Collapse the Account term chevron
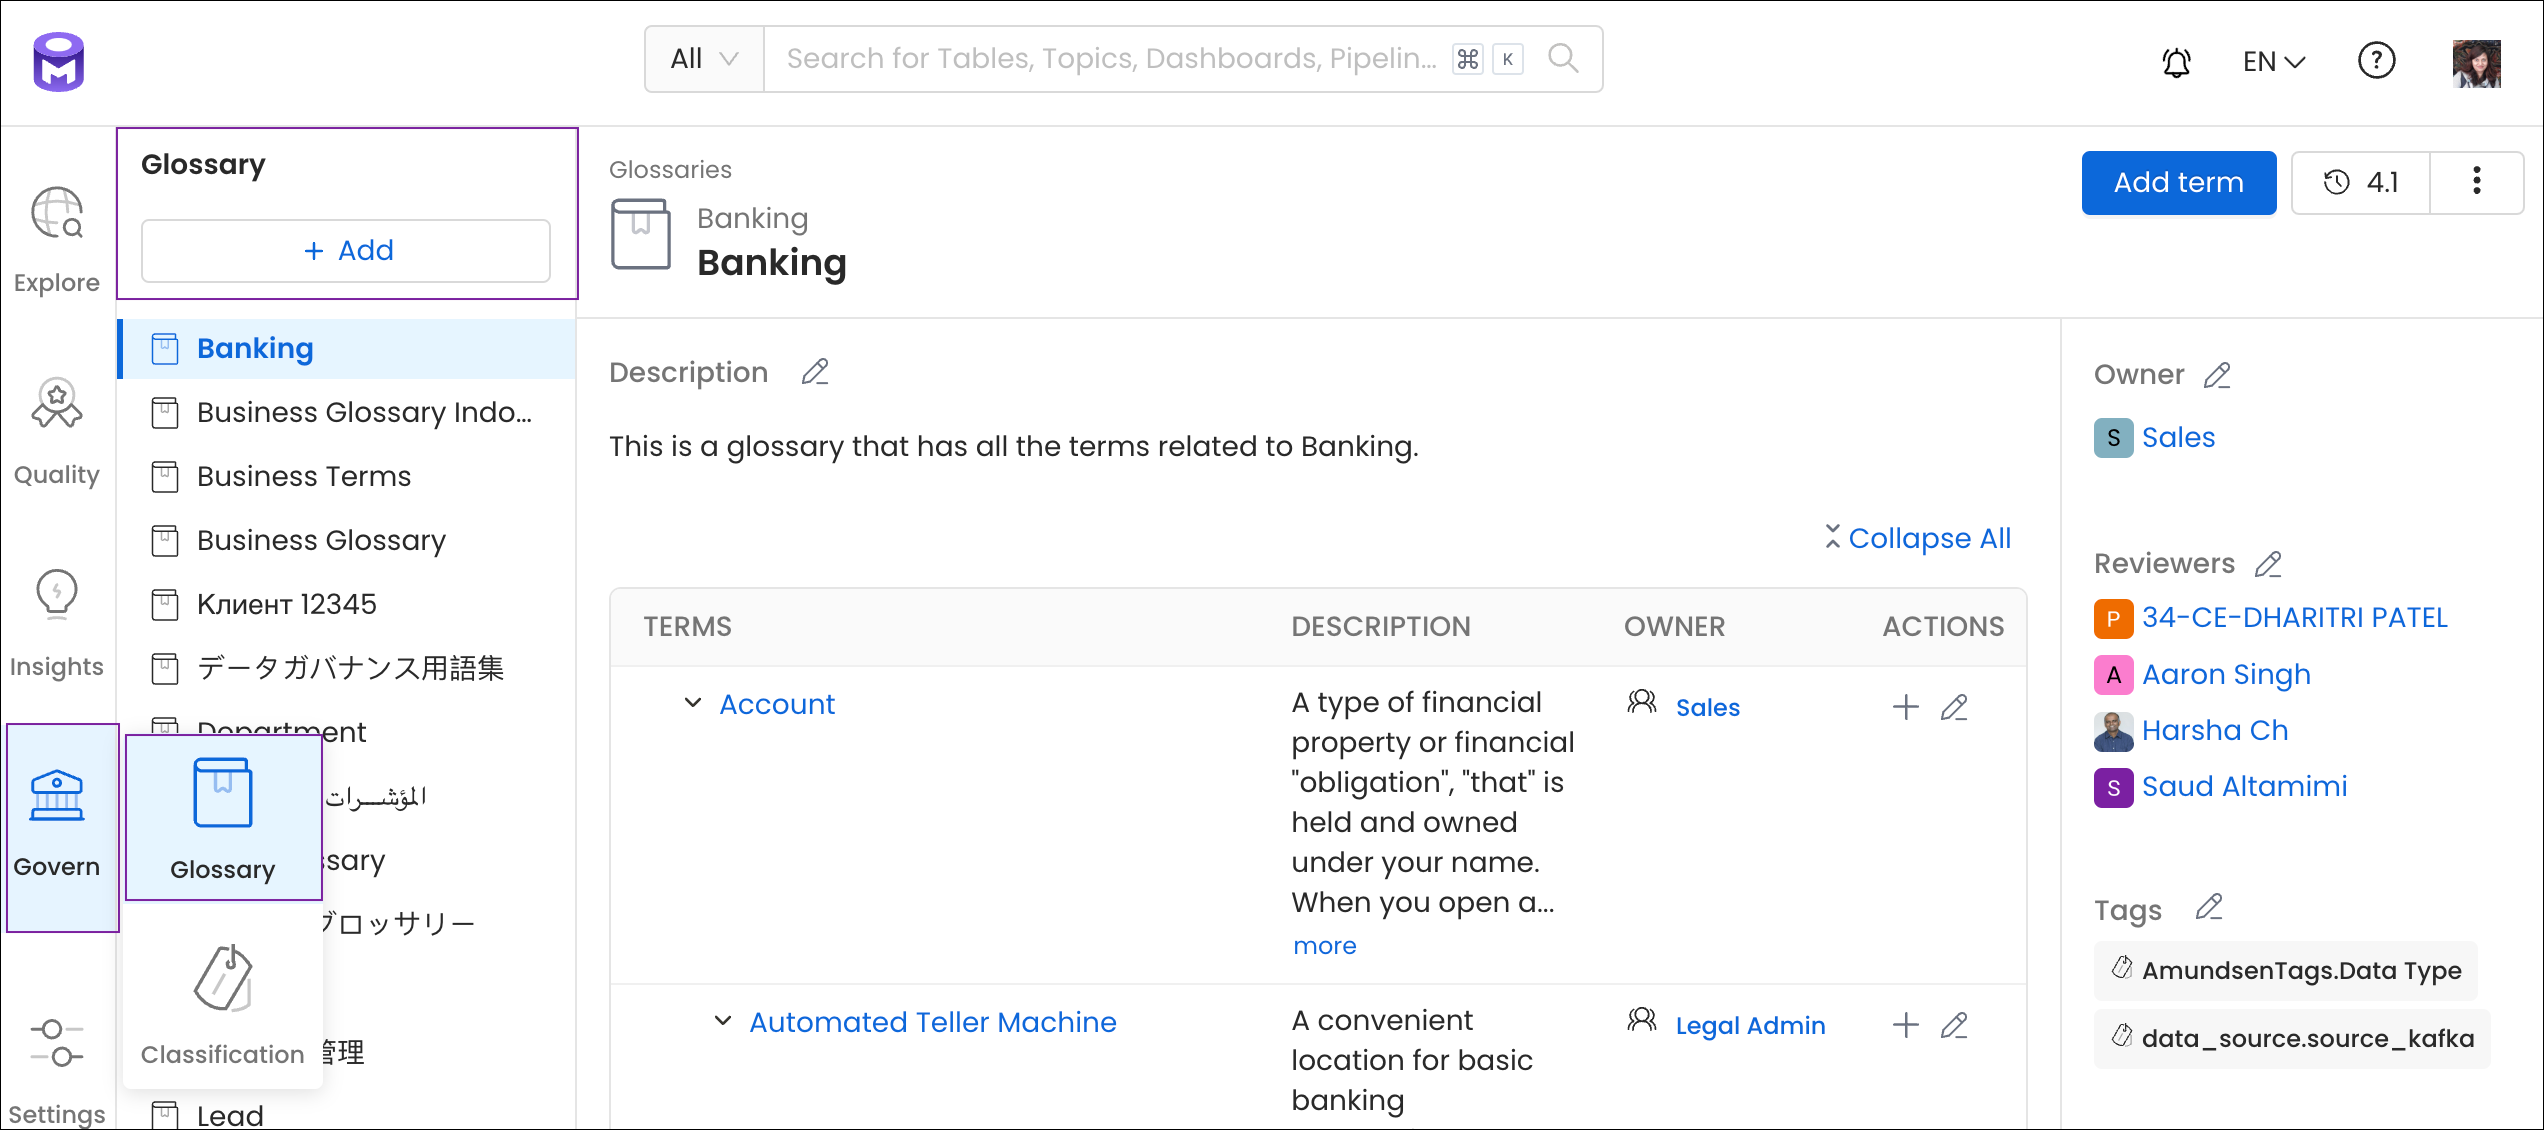Viewport: 2544px width, 1130px height. (692, 703)
